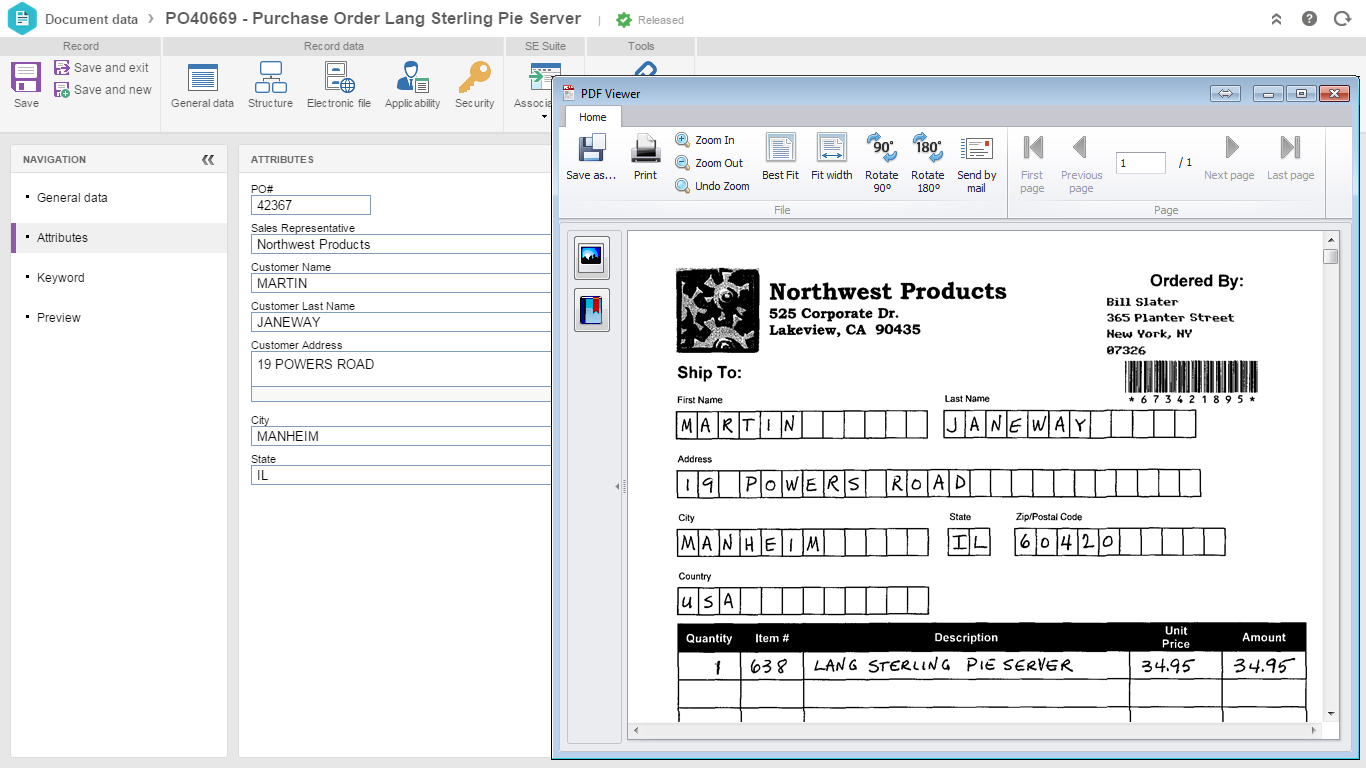Click Zoom Out in PDF Viewer
This screenshot has width=1366, height=768.
click(x=709, y=163)
